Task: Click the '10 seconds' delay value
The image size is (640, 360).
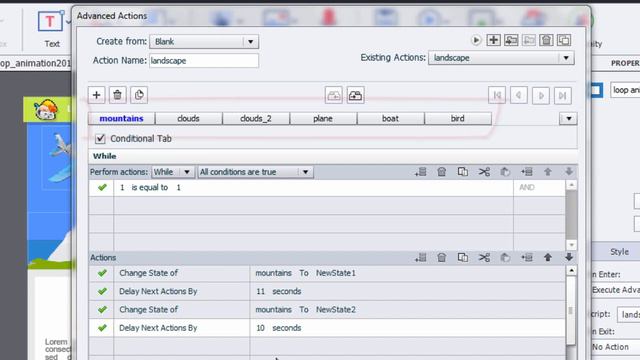Action: point(279,328)
